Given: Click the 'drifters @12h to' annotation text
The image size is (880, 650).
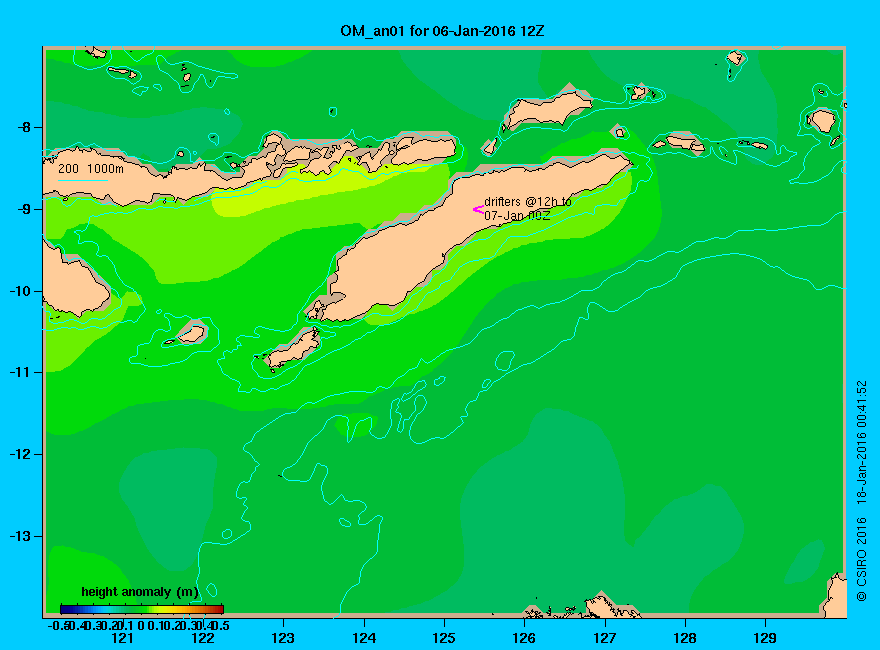Looking at the screenshot, I should pyautogui.click(x=528, y=202).
